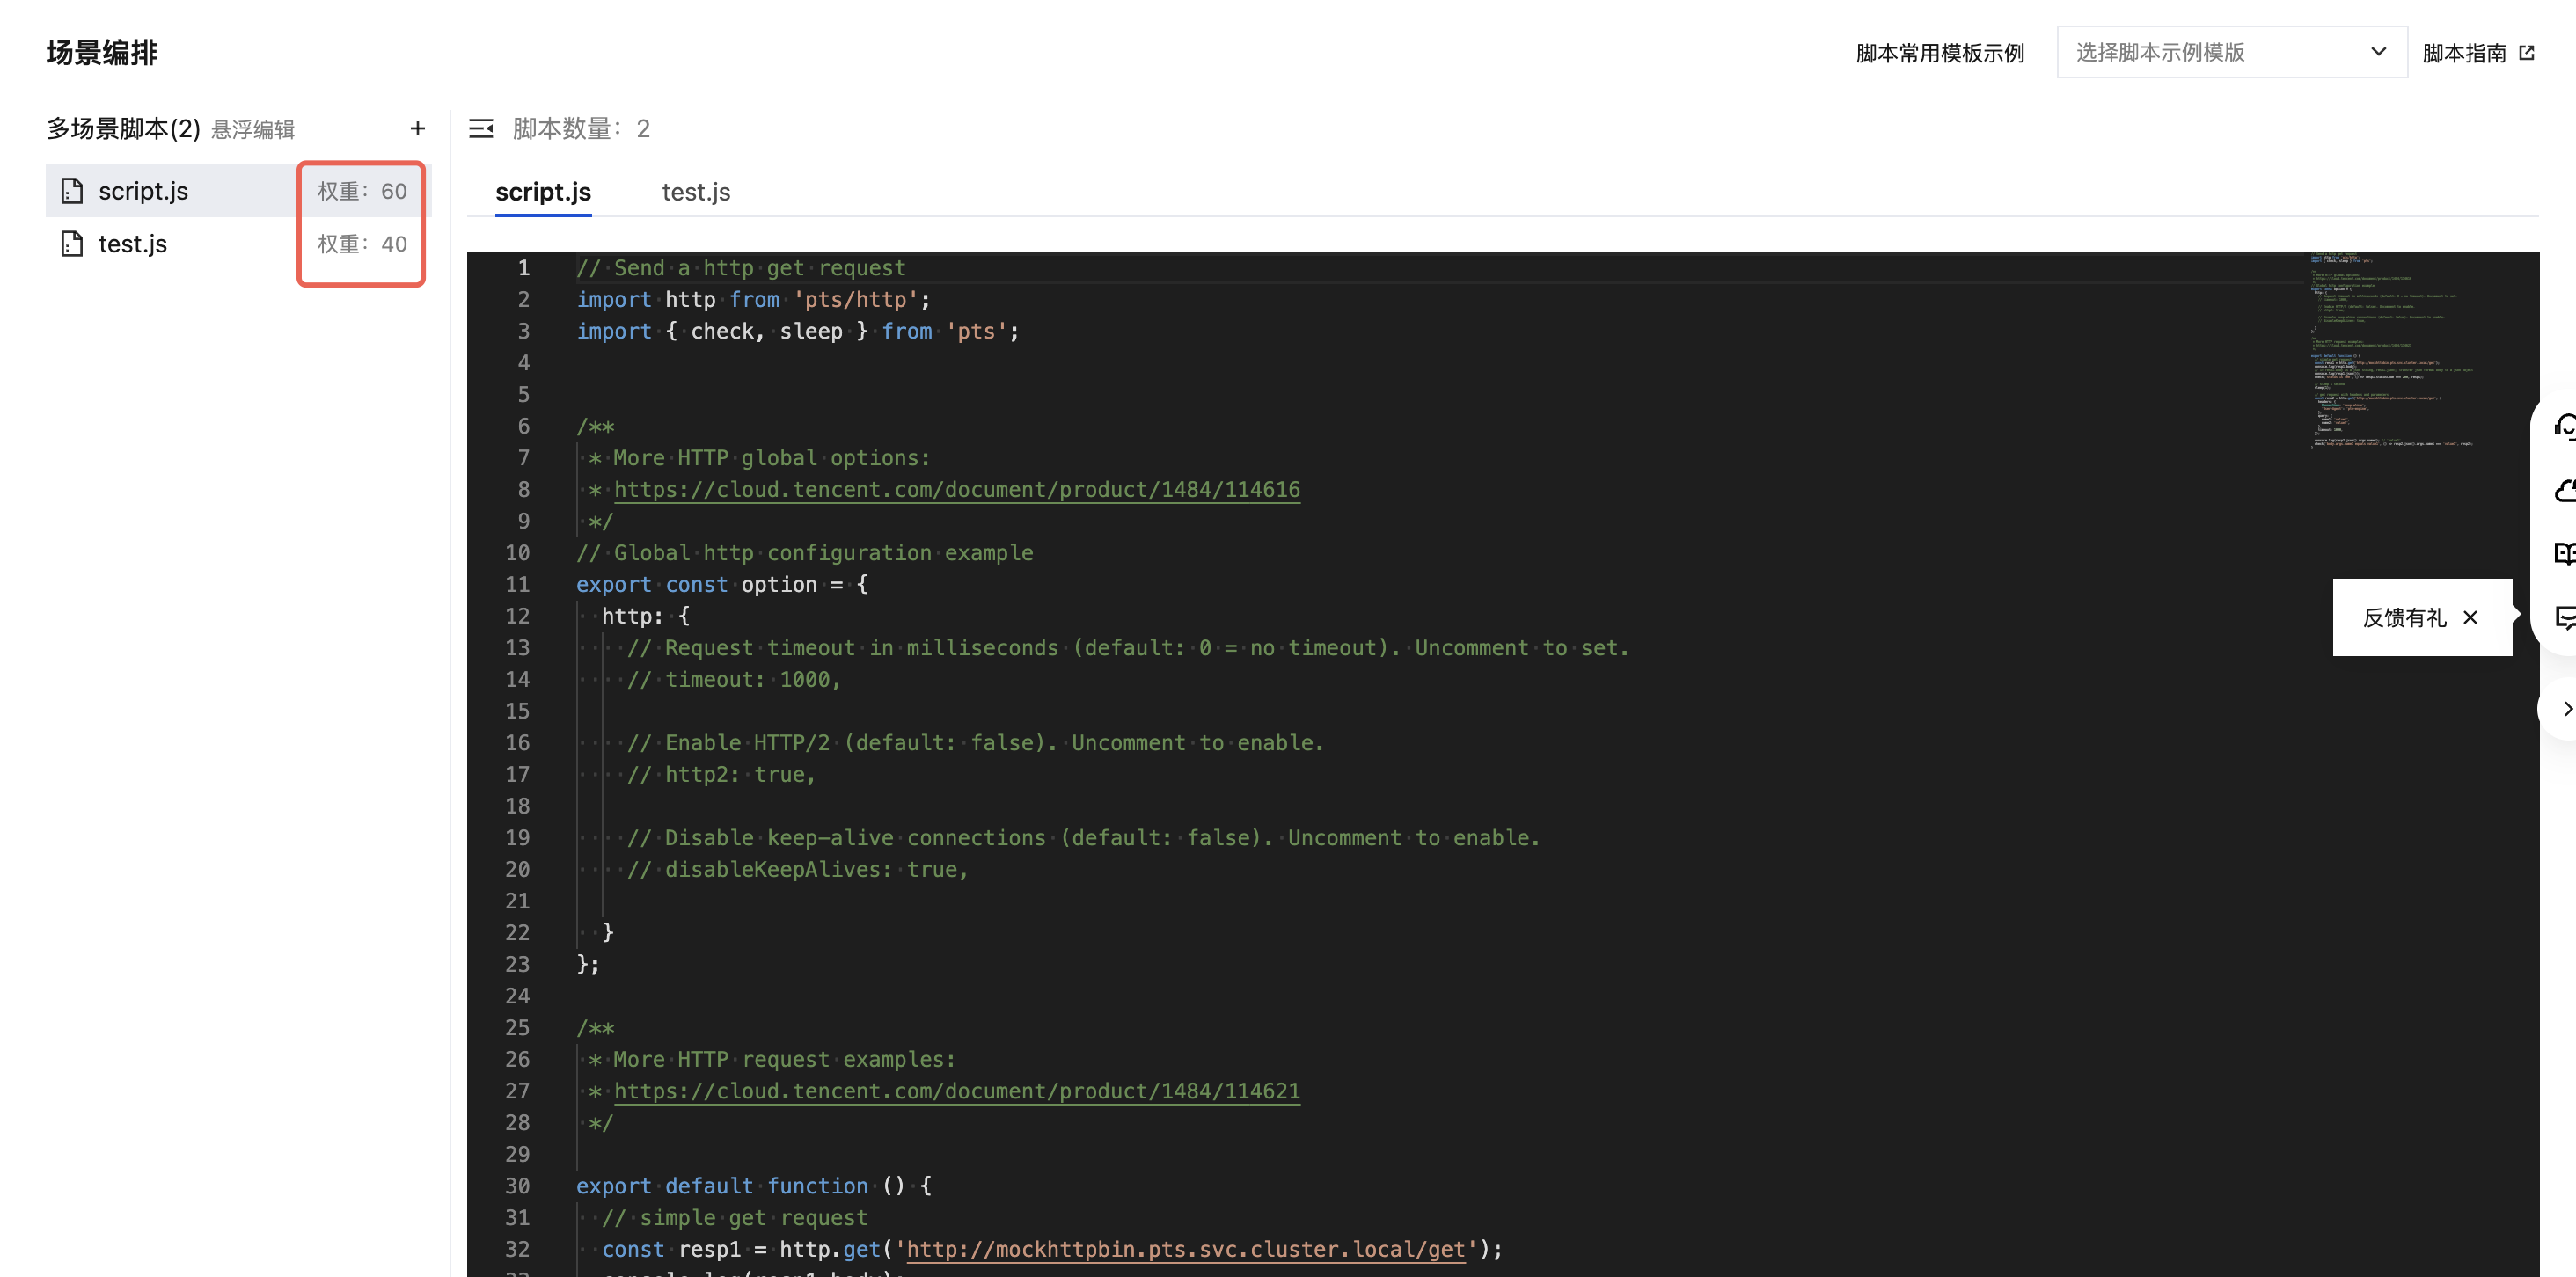Click the test.js file icon in sidebar
Screen dimensions: 2576x1277
click(x=72, y=243)
